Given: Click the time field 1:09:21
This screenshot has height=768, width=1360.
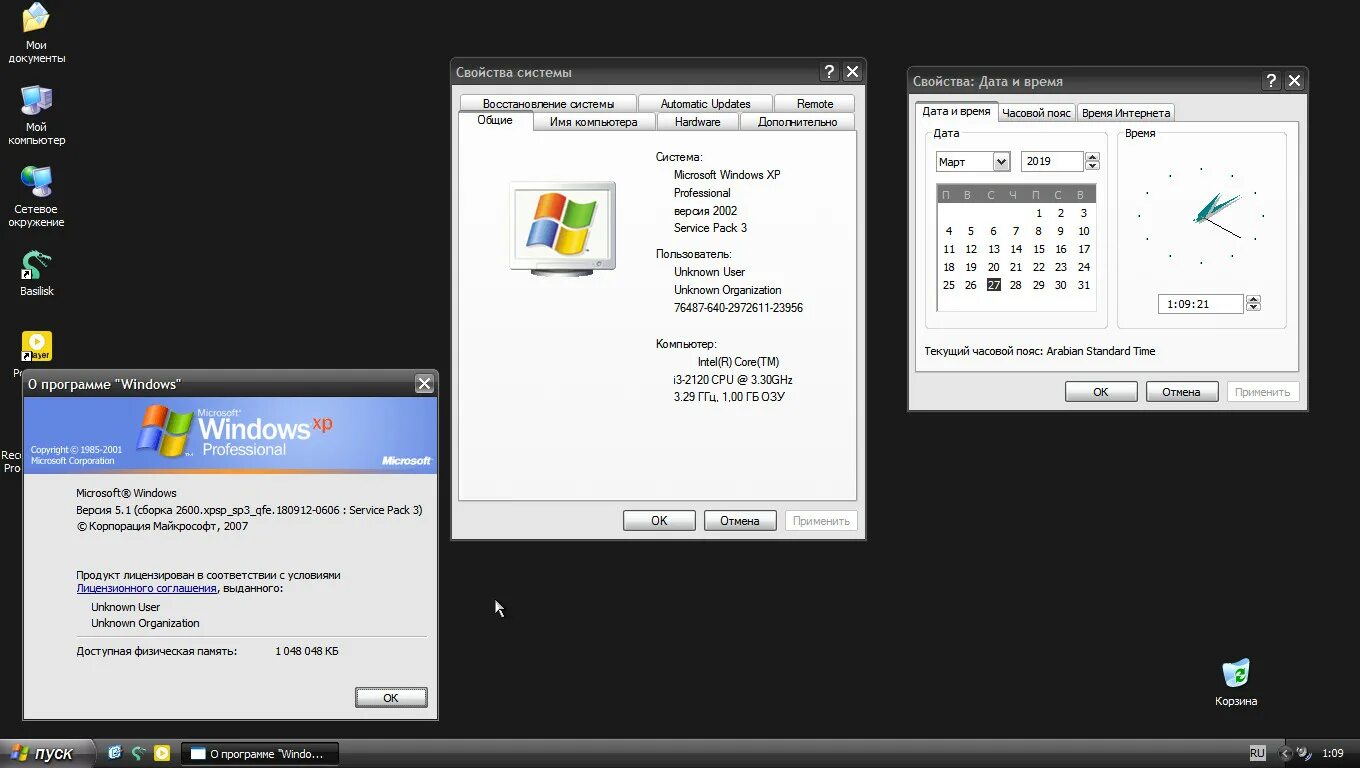Looking at the screenshot, I should (1200, 304).
